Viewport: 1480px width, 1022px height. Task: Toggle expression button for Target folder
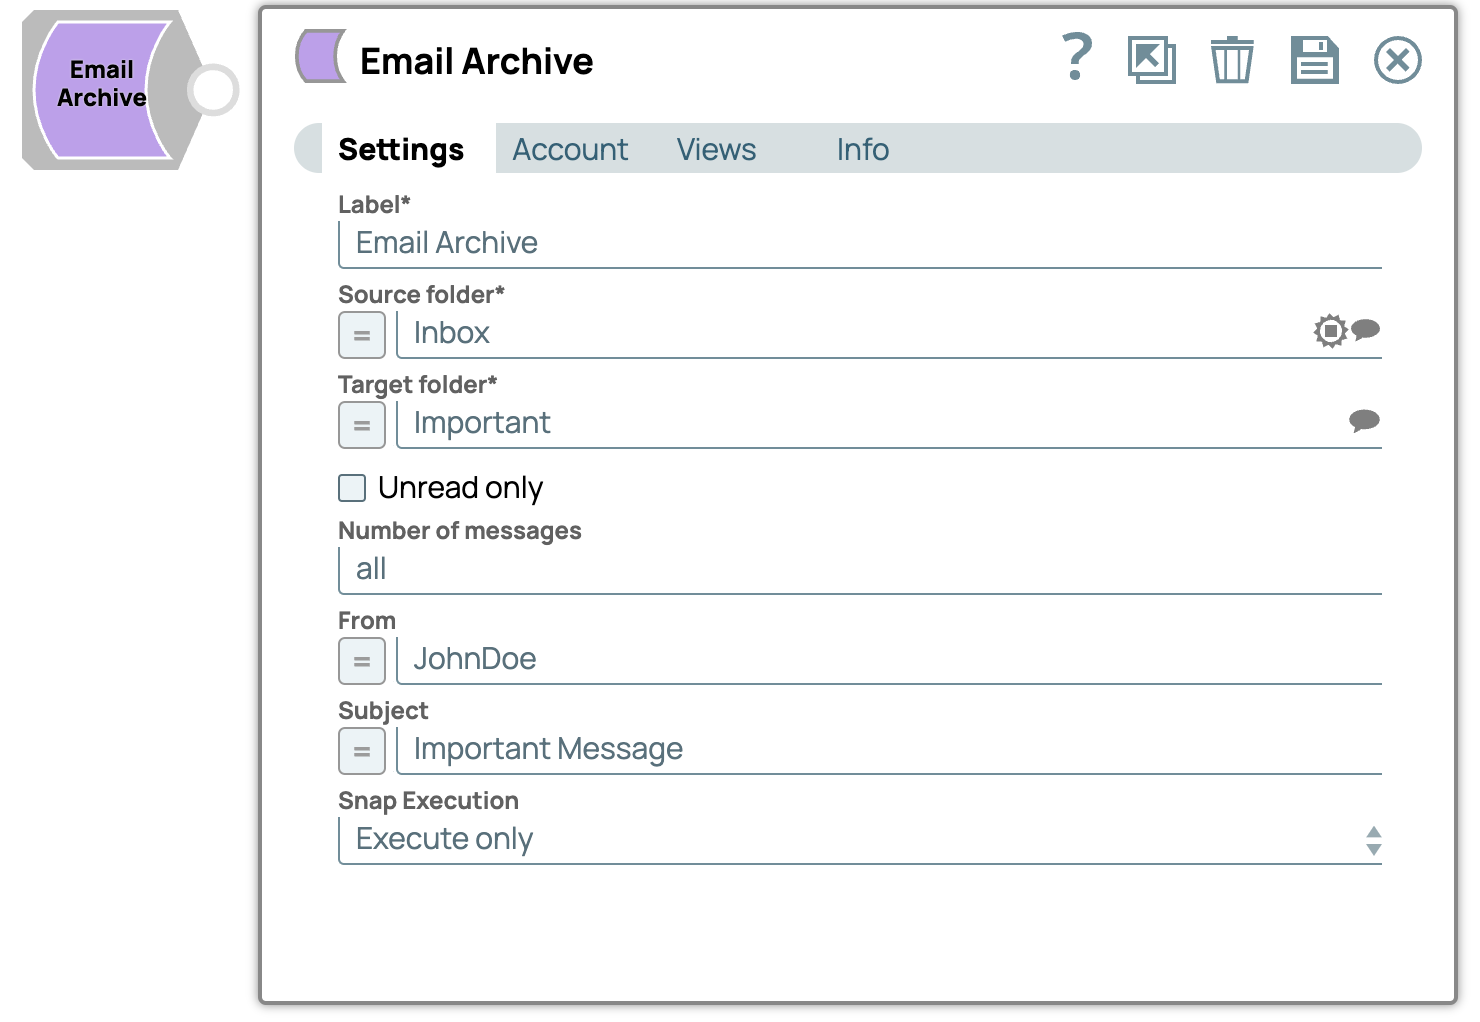(362, 425)
